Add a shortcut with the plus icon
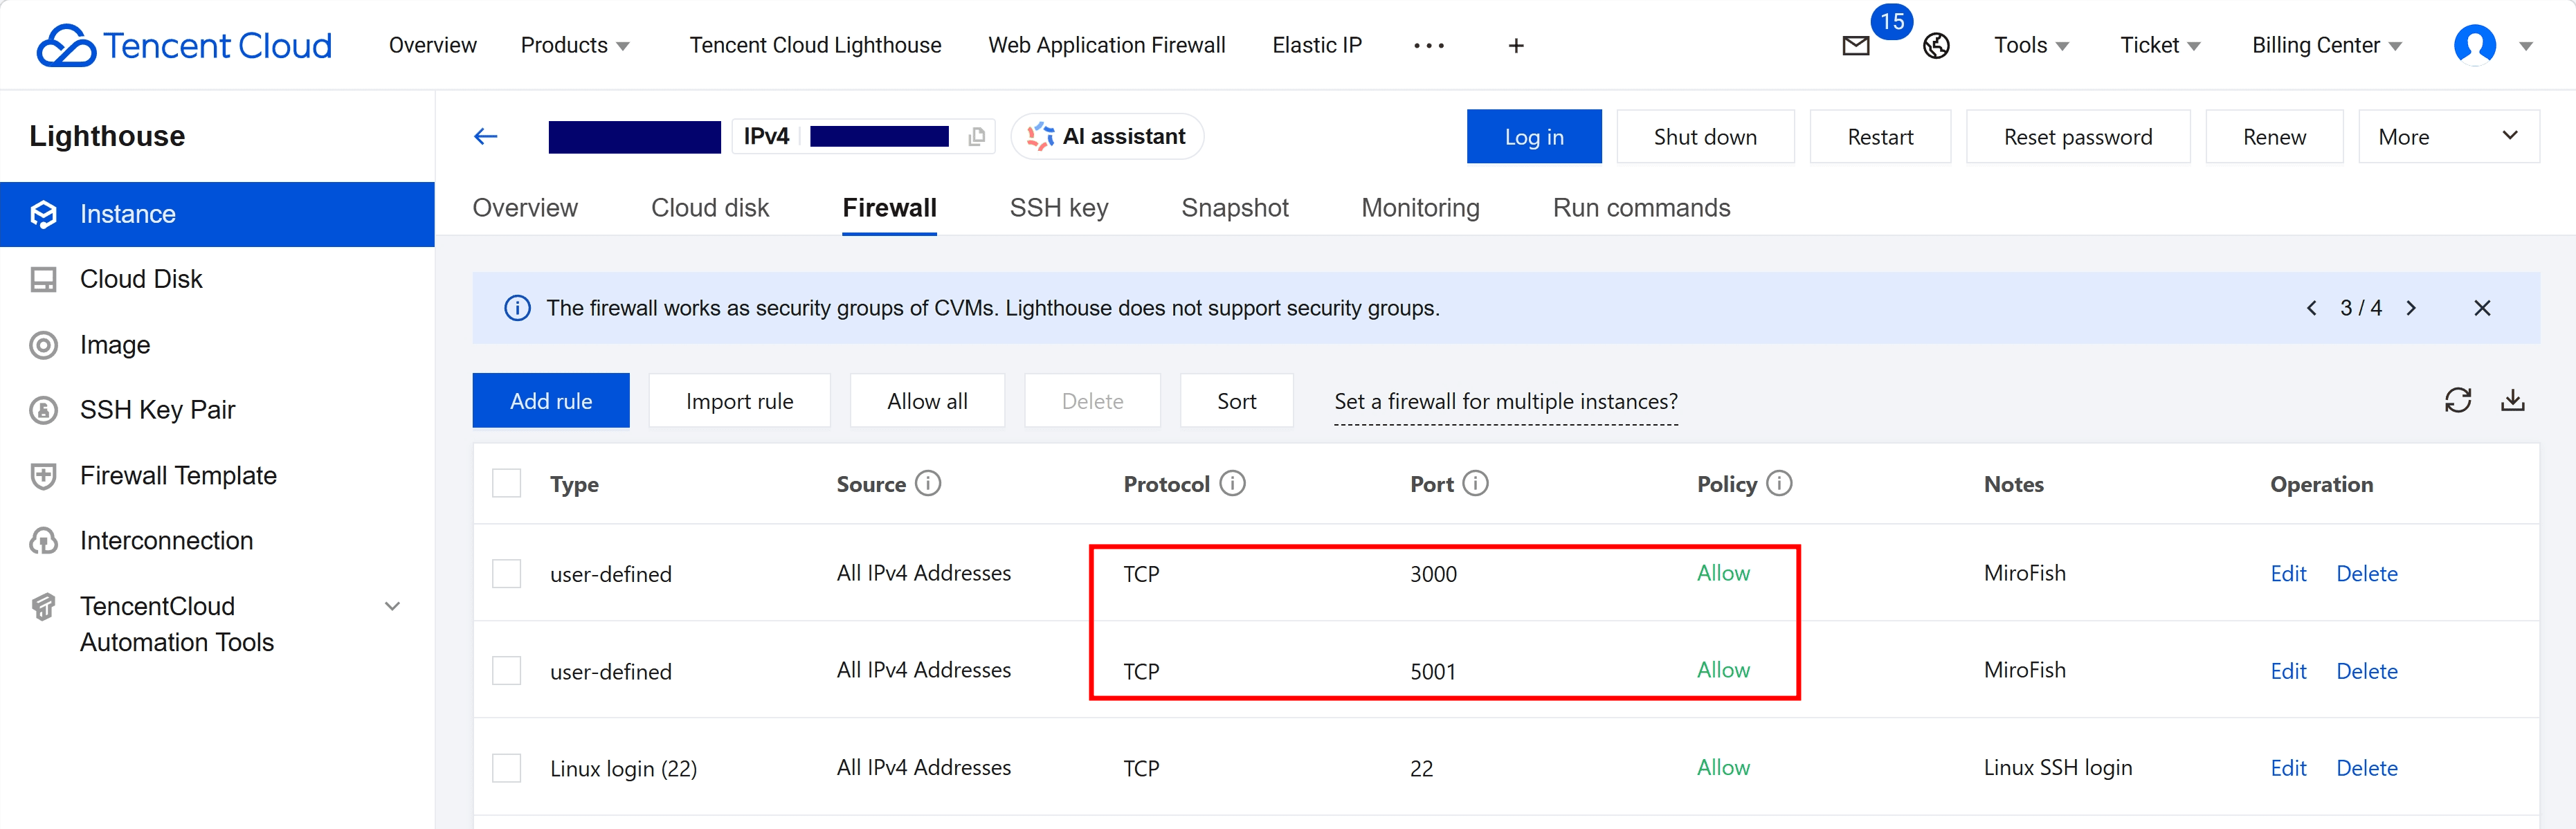This screenshot has width=2576, height=829. [1516, 46]
